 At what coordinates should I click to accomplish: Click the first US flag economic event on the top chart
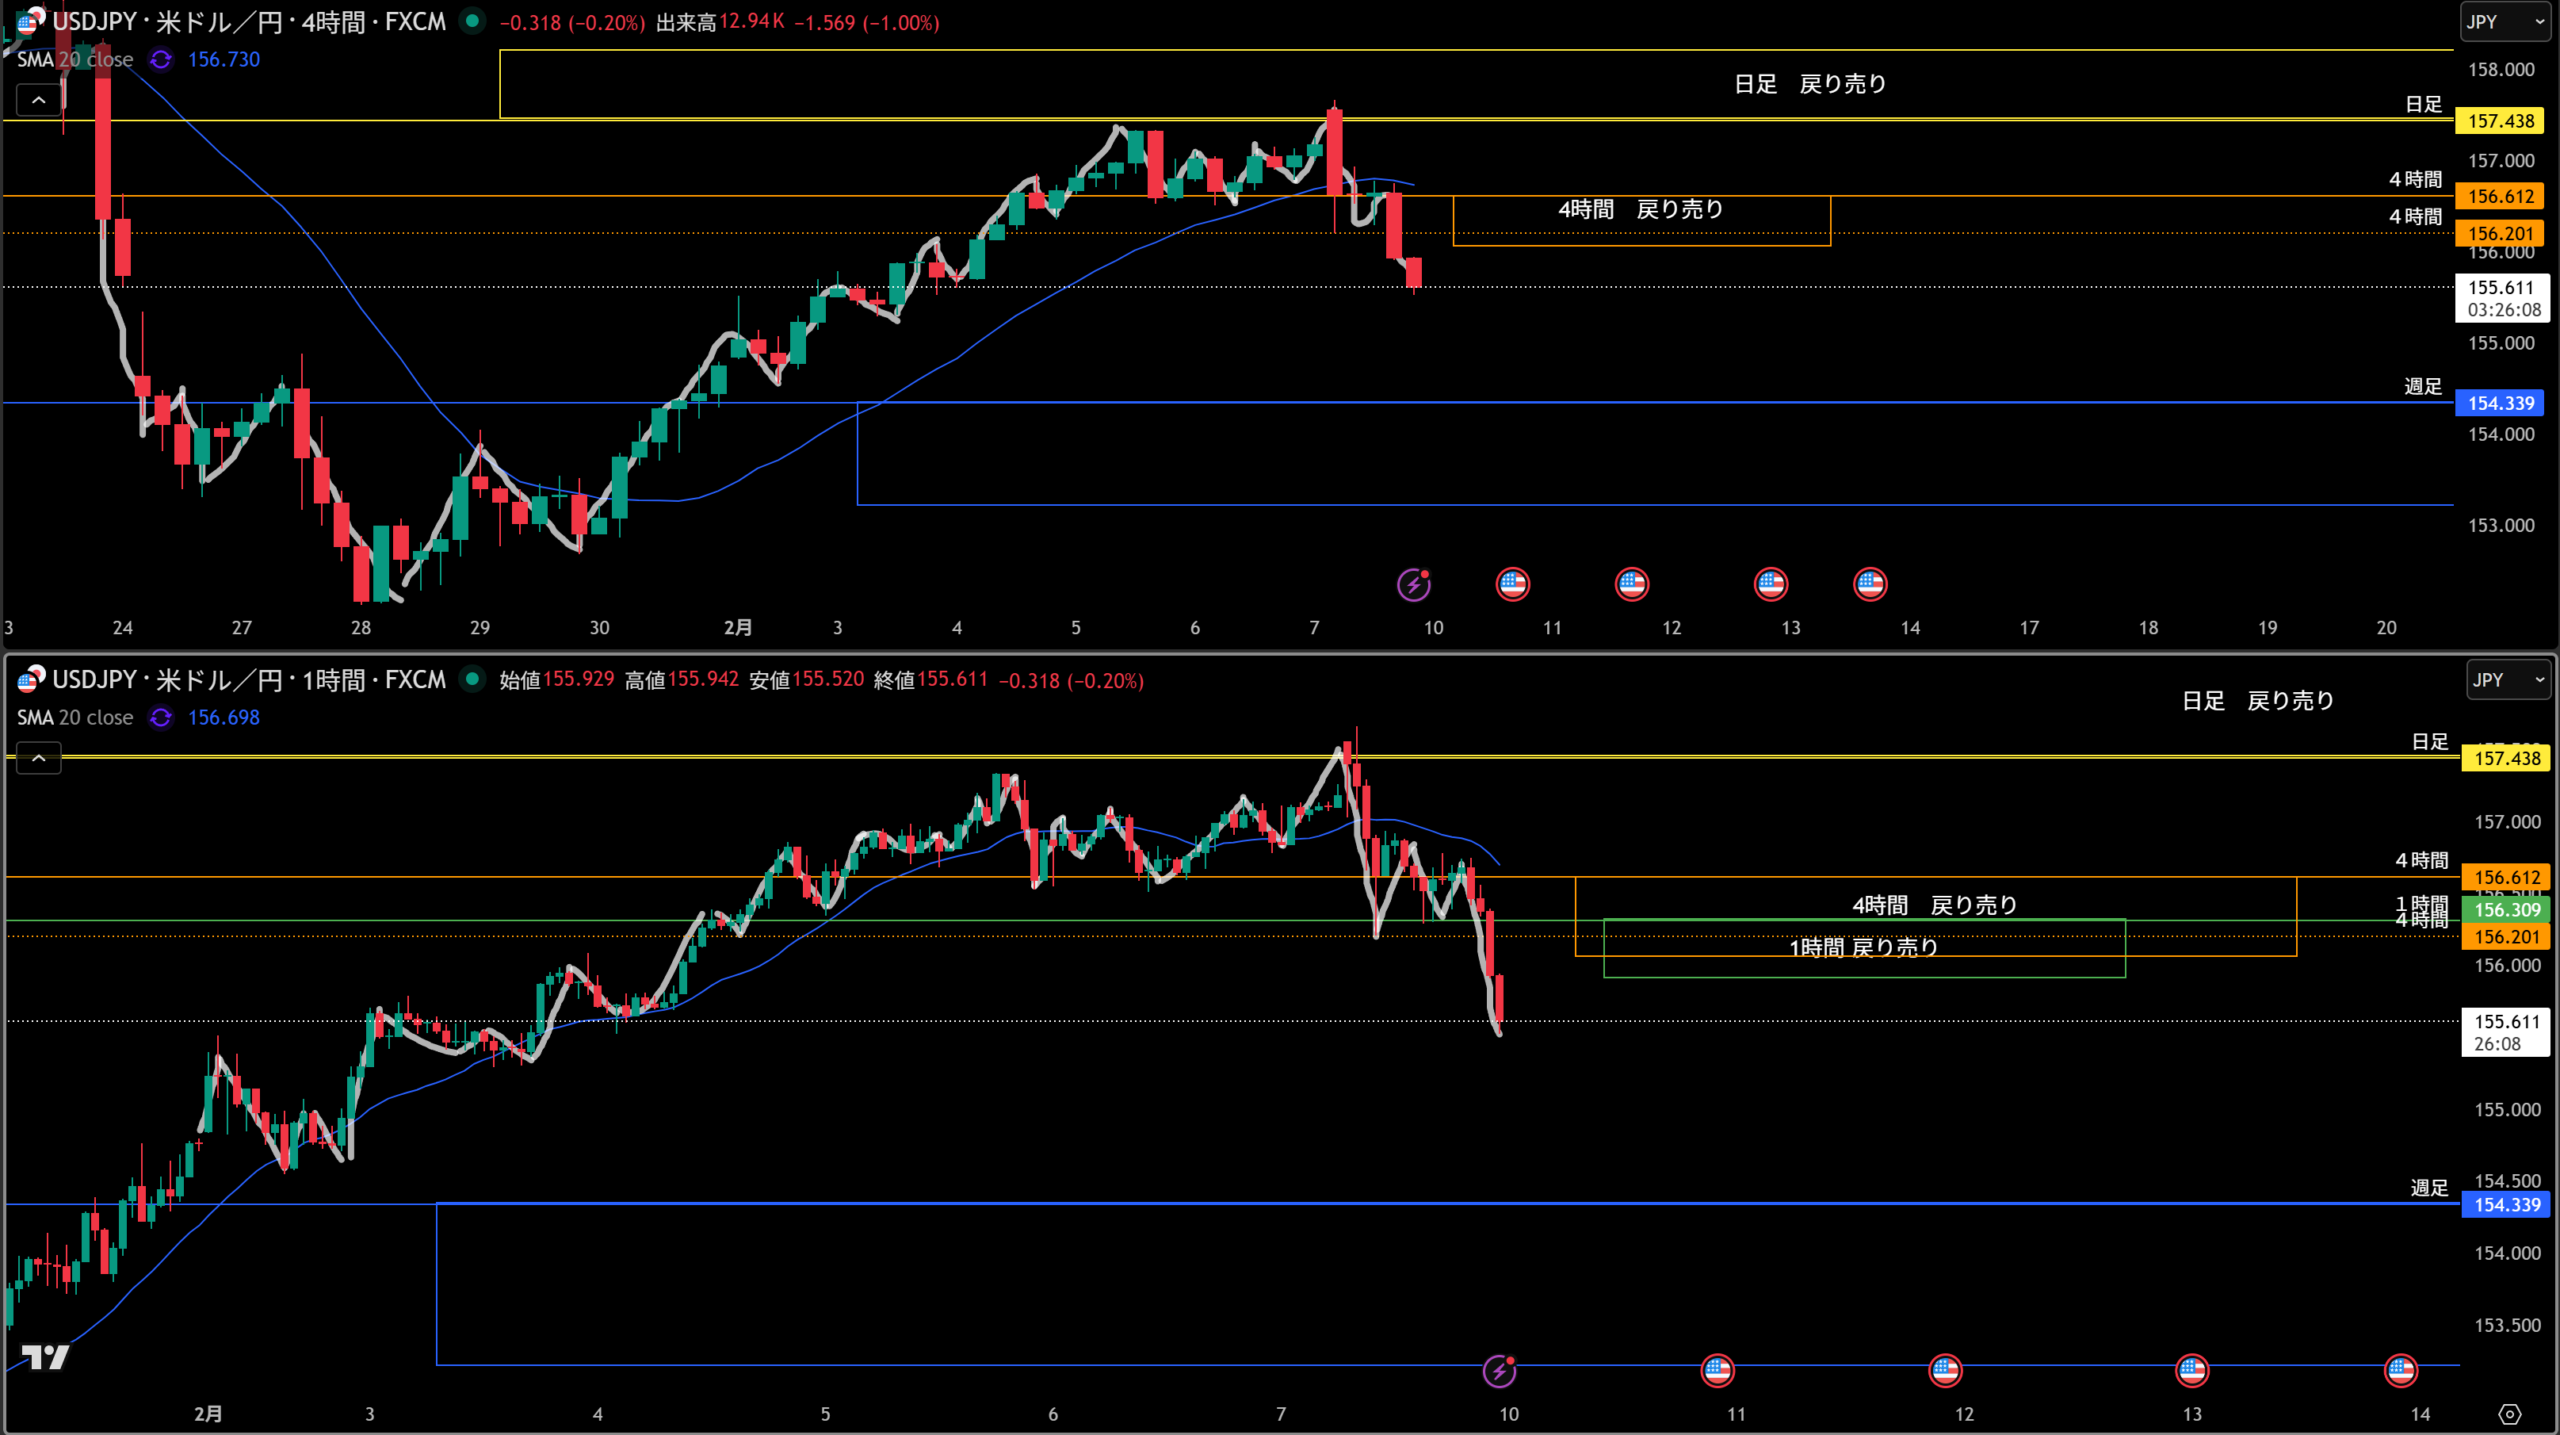click(x=1512, y=584)
